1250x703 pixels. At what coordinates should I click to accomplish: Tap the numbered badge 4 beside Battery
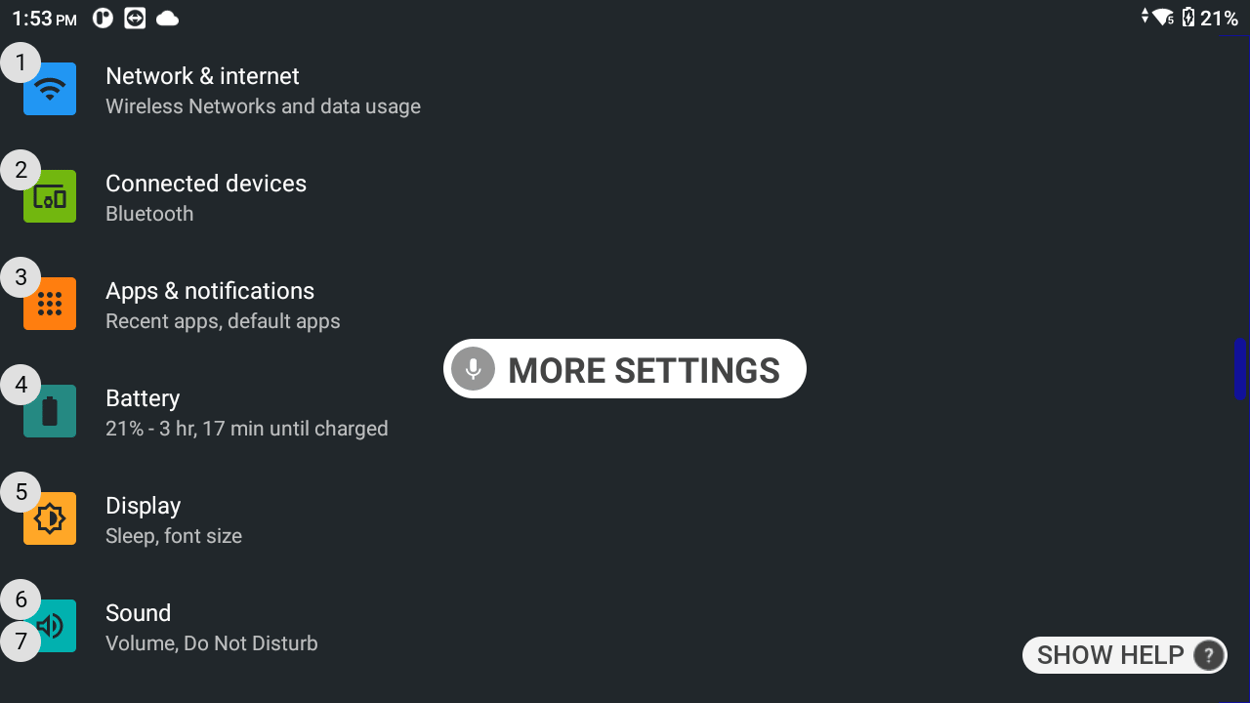[20, 384]
